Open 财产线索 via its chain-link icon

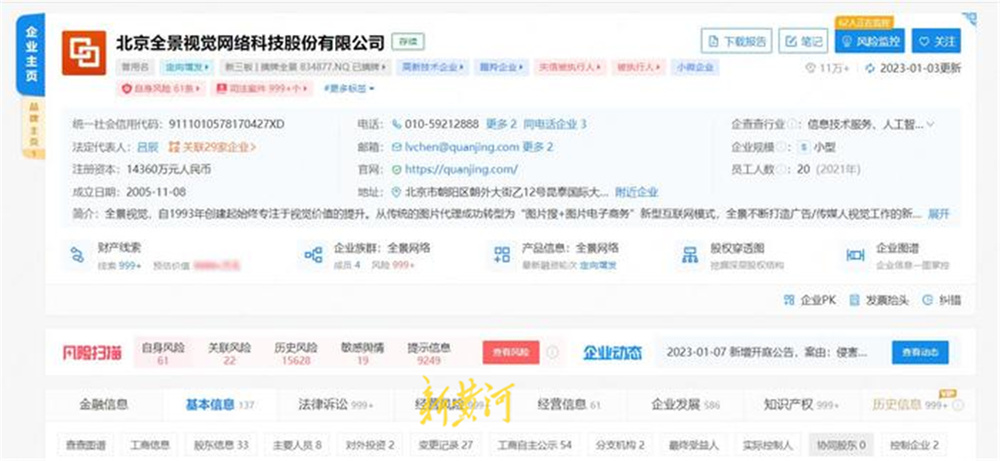77,256
